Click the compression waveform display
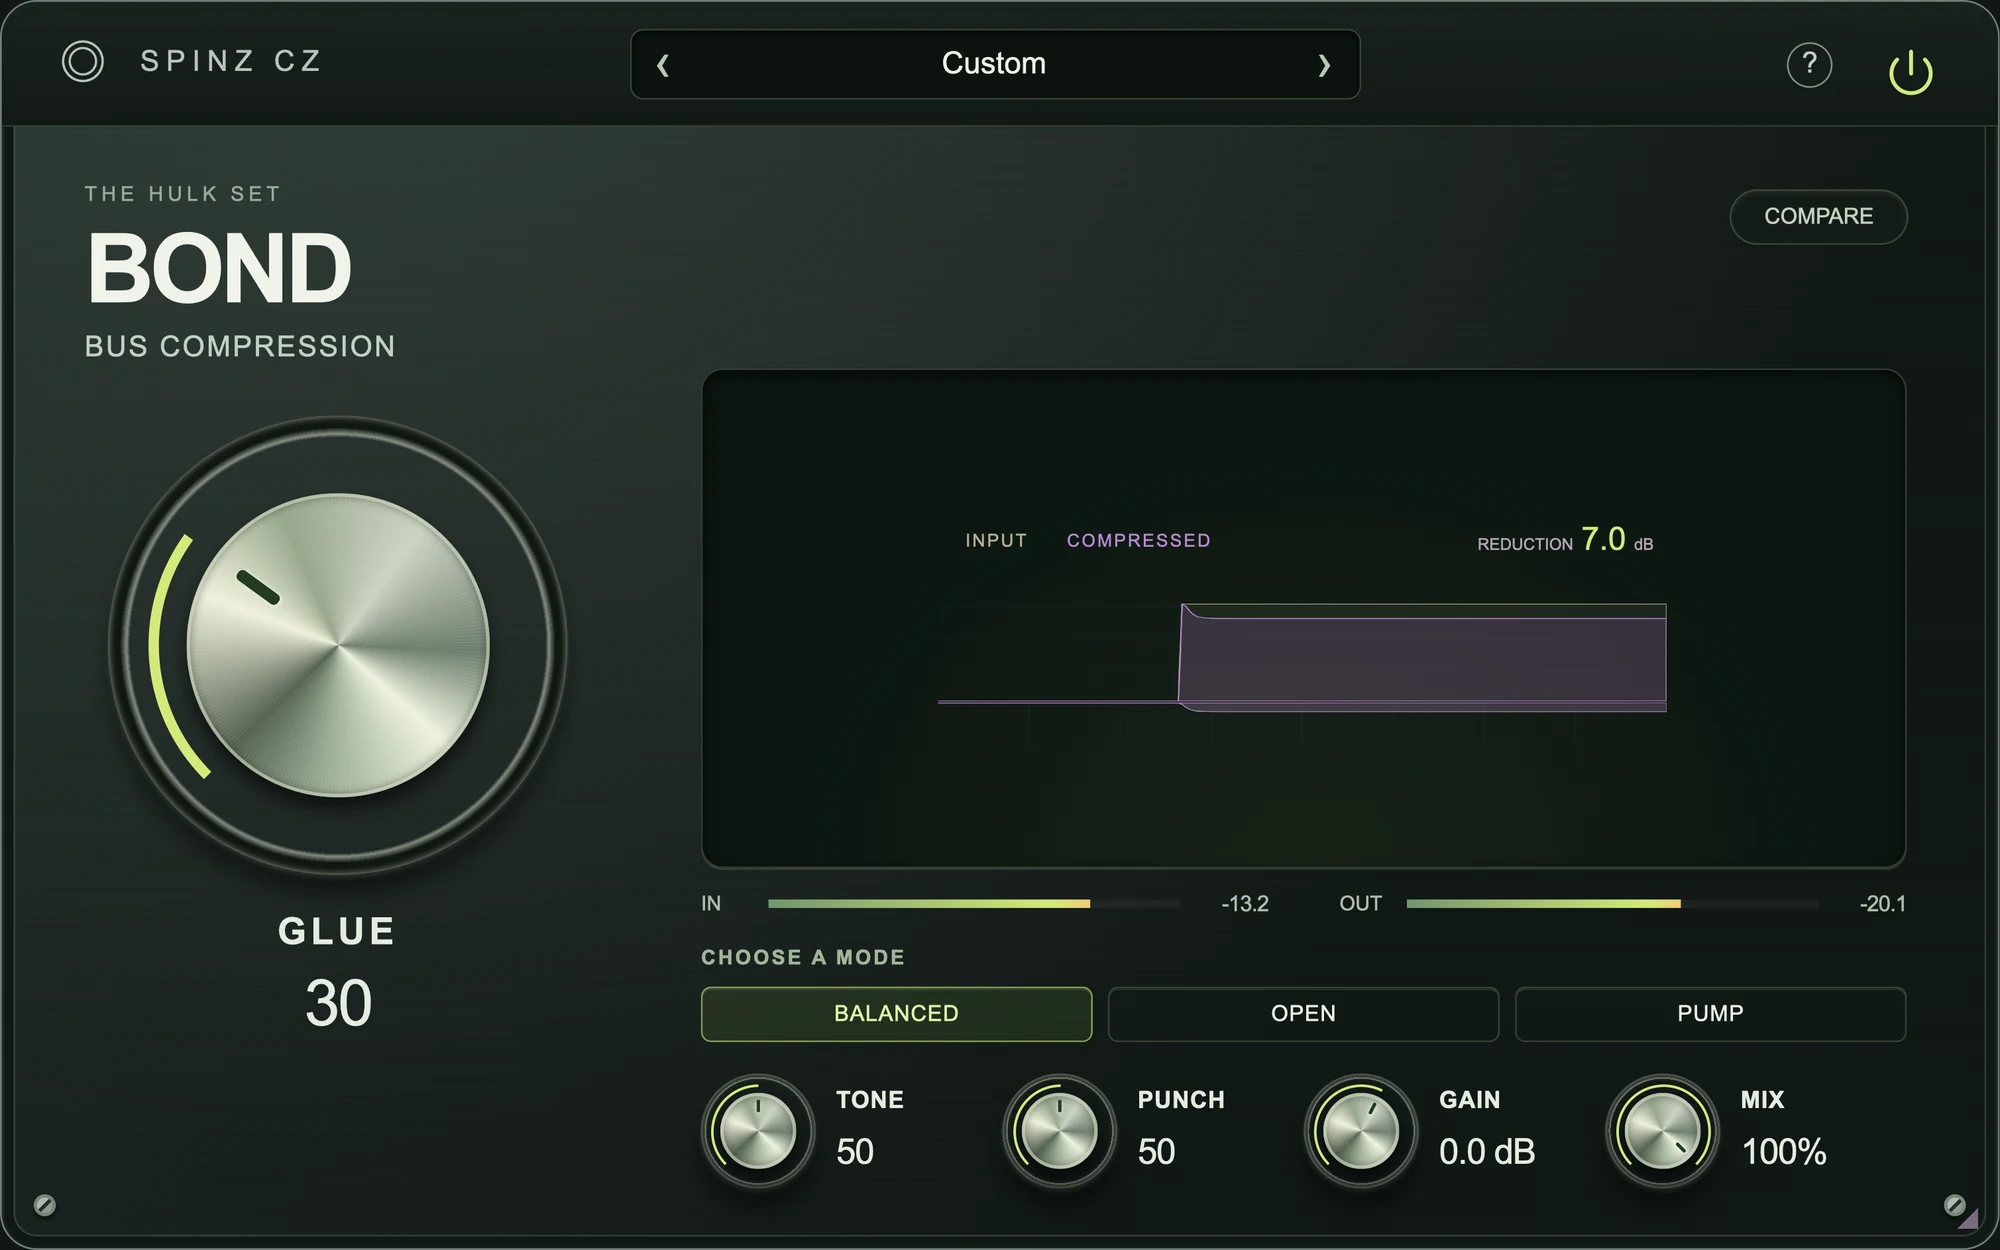This screenshot has height=1250, width=2000. pos(1303,618)
